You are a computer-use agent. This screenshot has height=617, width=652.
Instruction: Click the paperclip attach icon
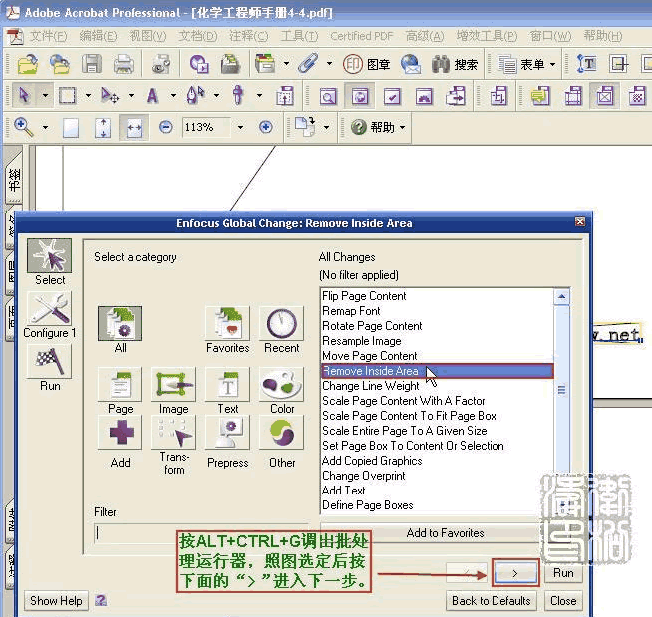(x=308, y=64)
